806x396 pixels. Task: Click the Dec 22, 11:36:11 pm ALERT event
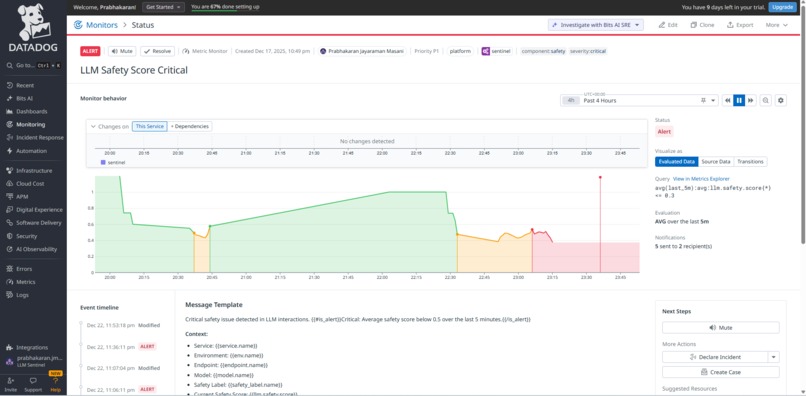(x=122, y=347)
